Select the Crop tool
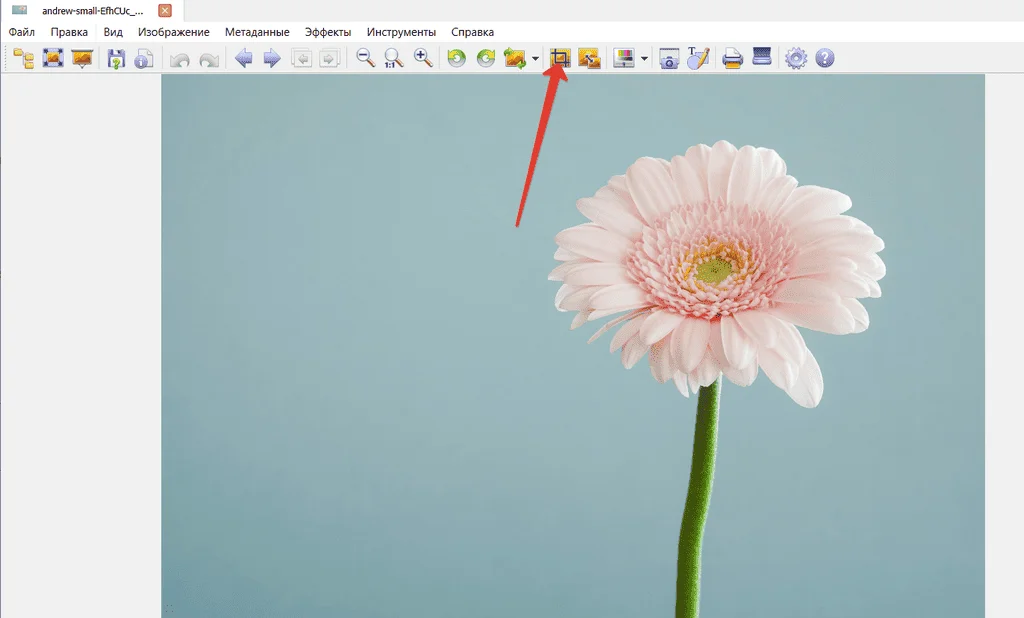This screenshot has width=1024, height=618. [560, 59]
